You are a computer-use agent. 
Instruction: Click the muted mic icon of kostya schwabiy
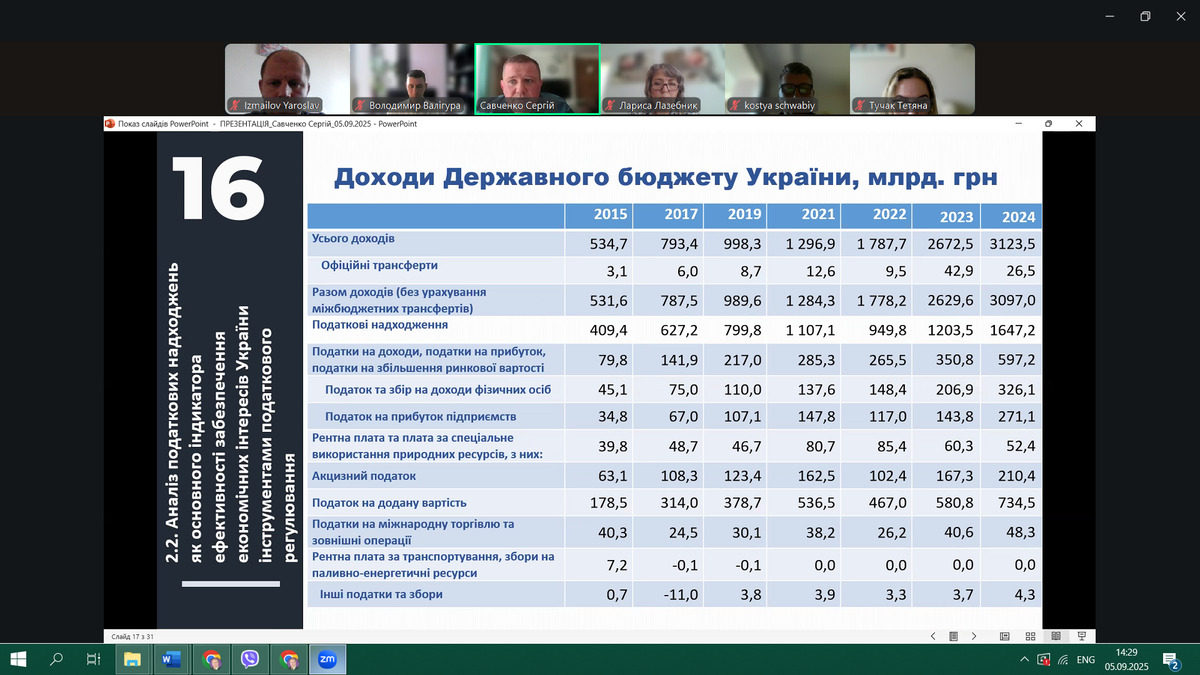click(734, 105)
